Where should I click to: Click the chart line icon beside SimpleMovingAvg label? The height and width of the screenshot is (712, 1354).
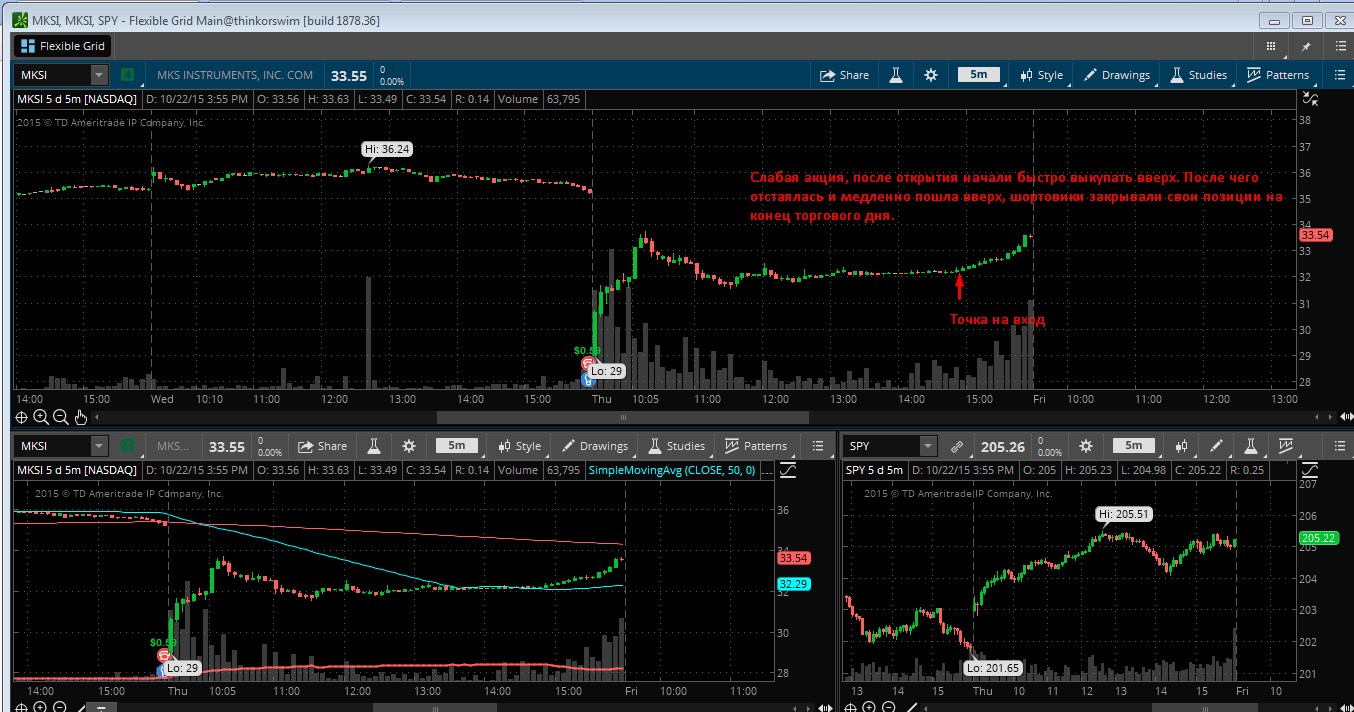[787, 470]
